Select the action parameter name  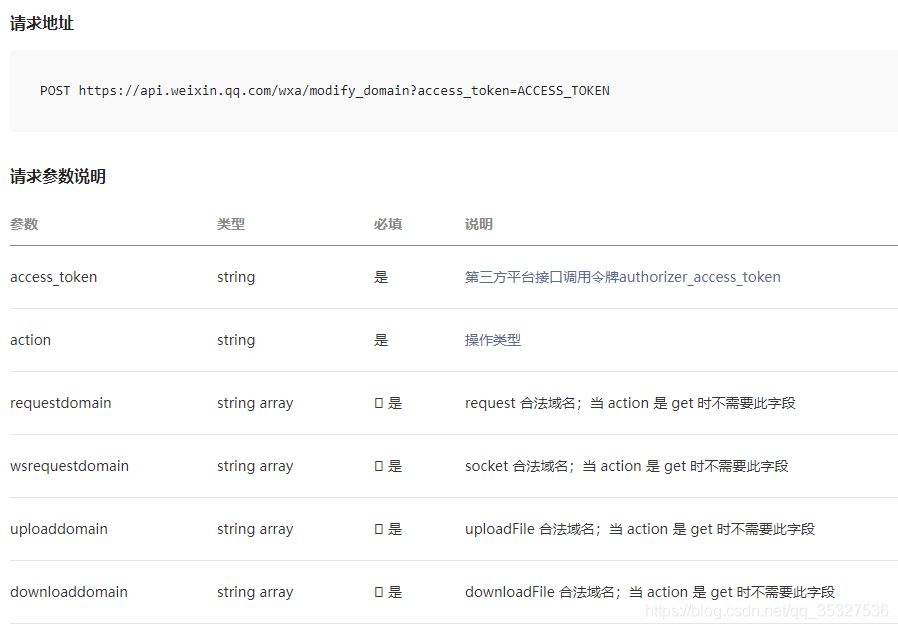(x=31, y=340)
